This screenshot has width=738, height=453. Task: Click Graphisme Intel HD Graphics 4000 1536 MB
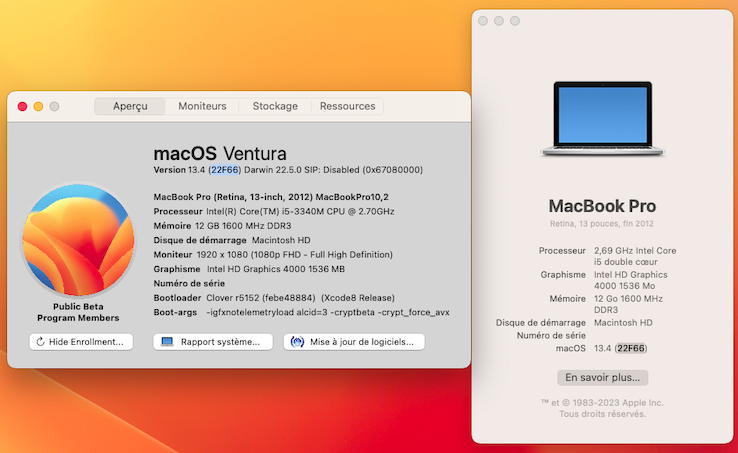point(249,269)
